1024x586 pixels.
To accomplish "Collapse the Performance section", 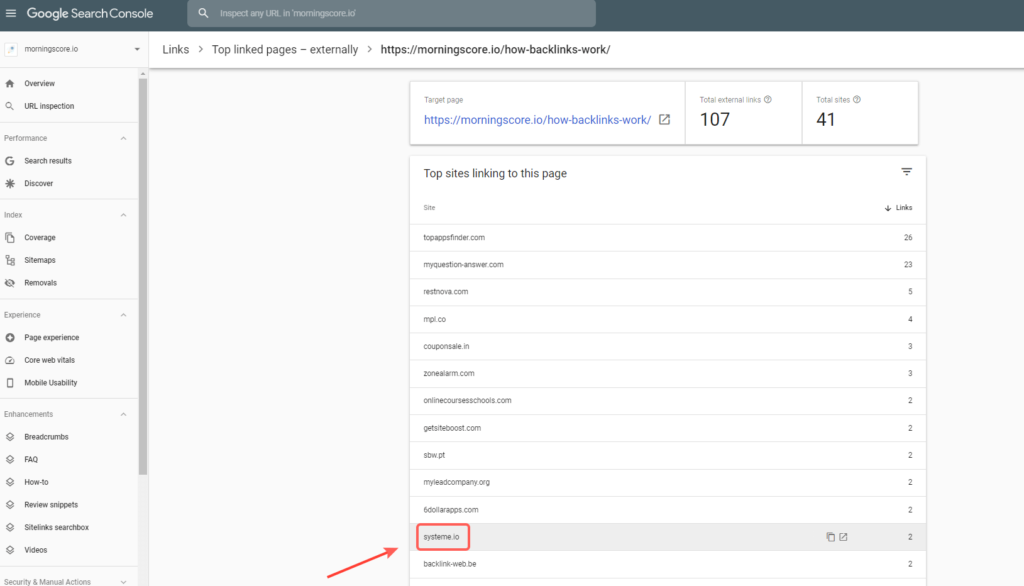I will point(124,138).
